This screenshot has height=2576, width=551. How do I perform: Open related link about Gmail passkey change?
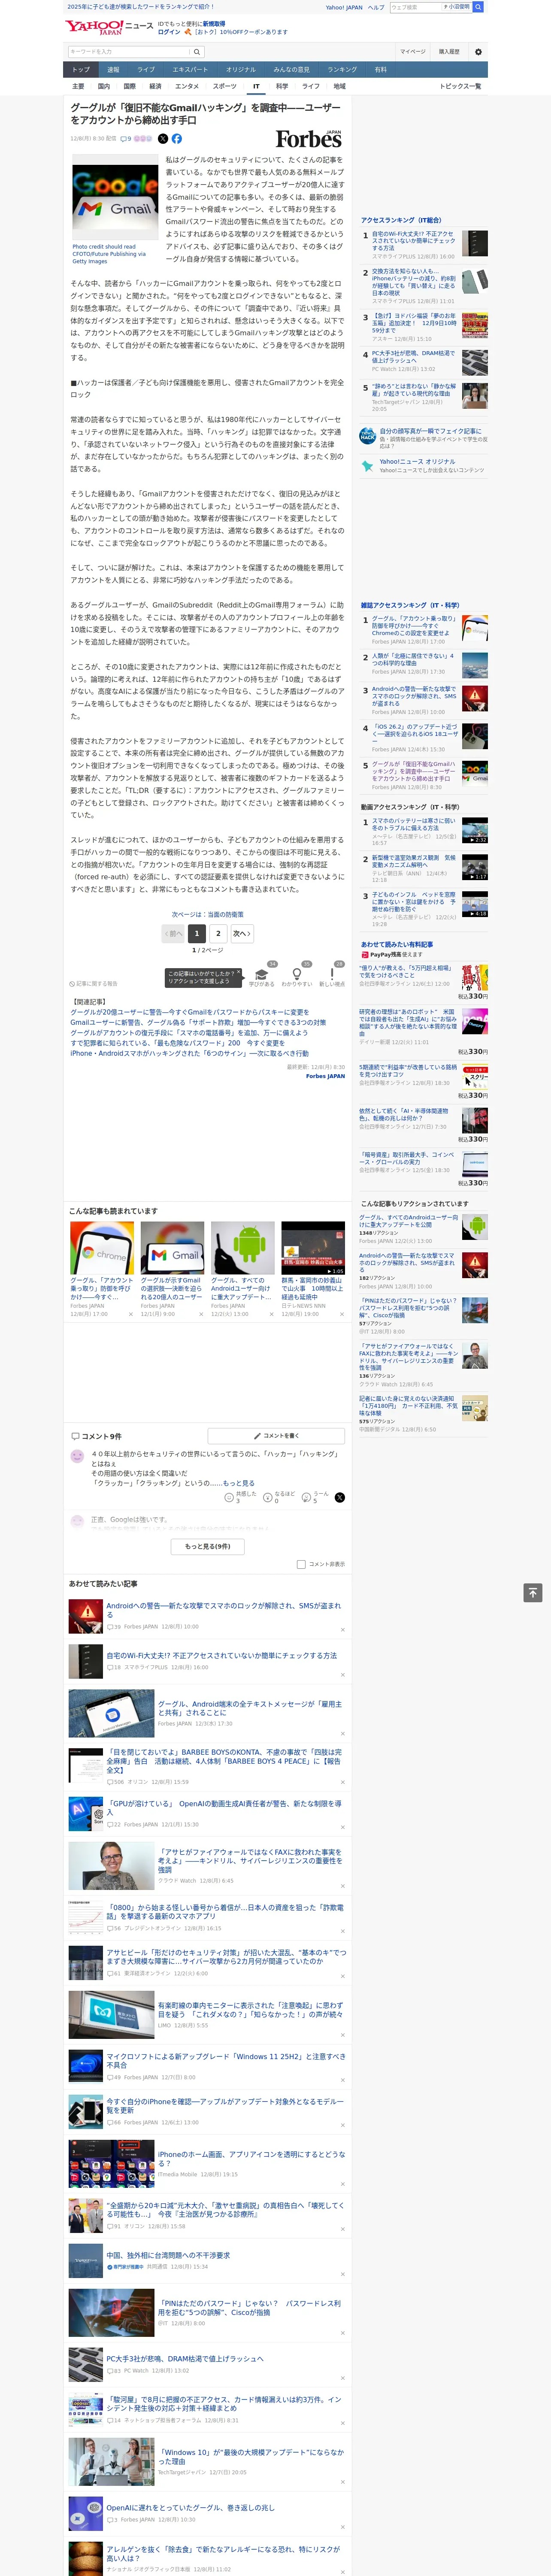point(190,1012)
